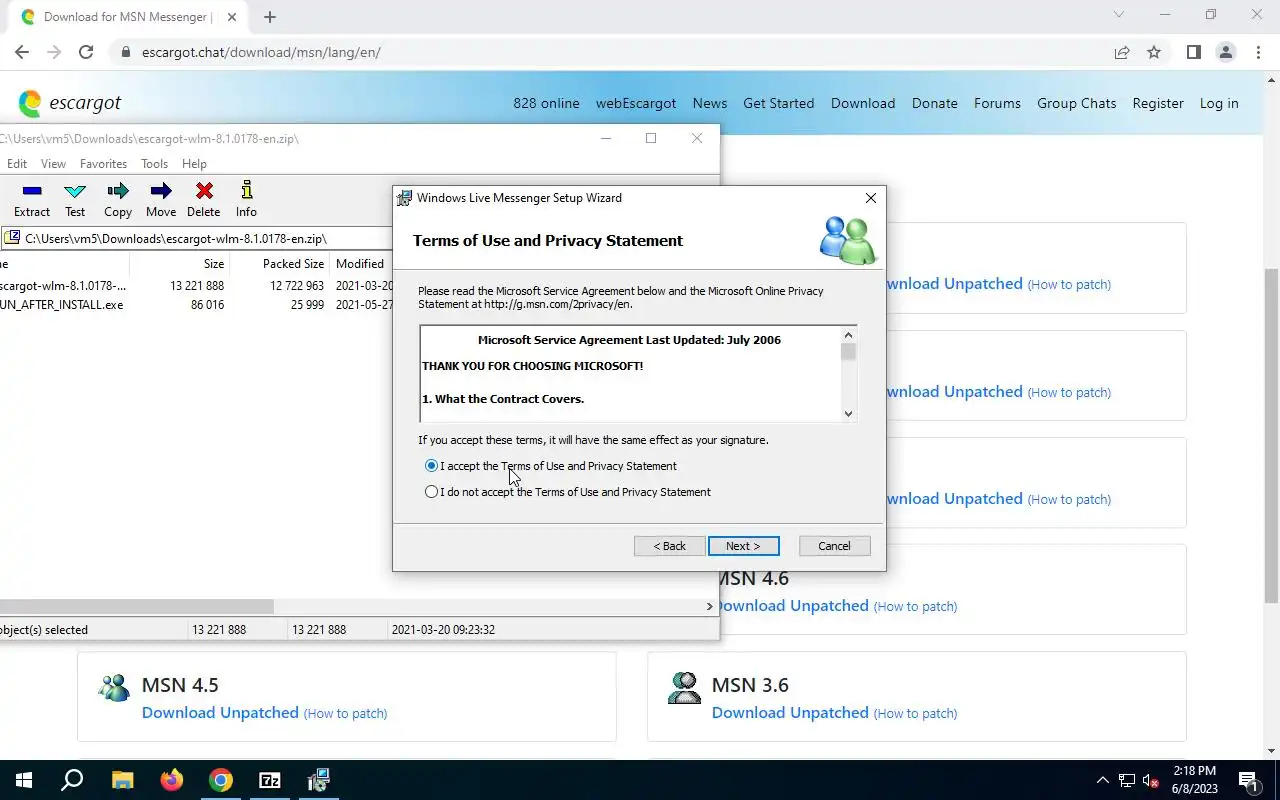Image resolution: width=1280 pixels, height=800 pixels.
Task: Click the Chrome address bar URL
Action: point(261,52)
